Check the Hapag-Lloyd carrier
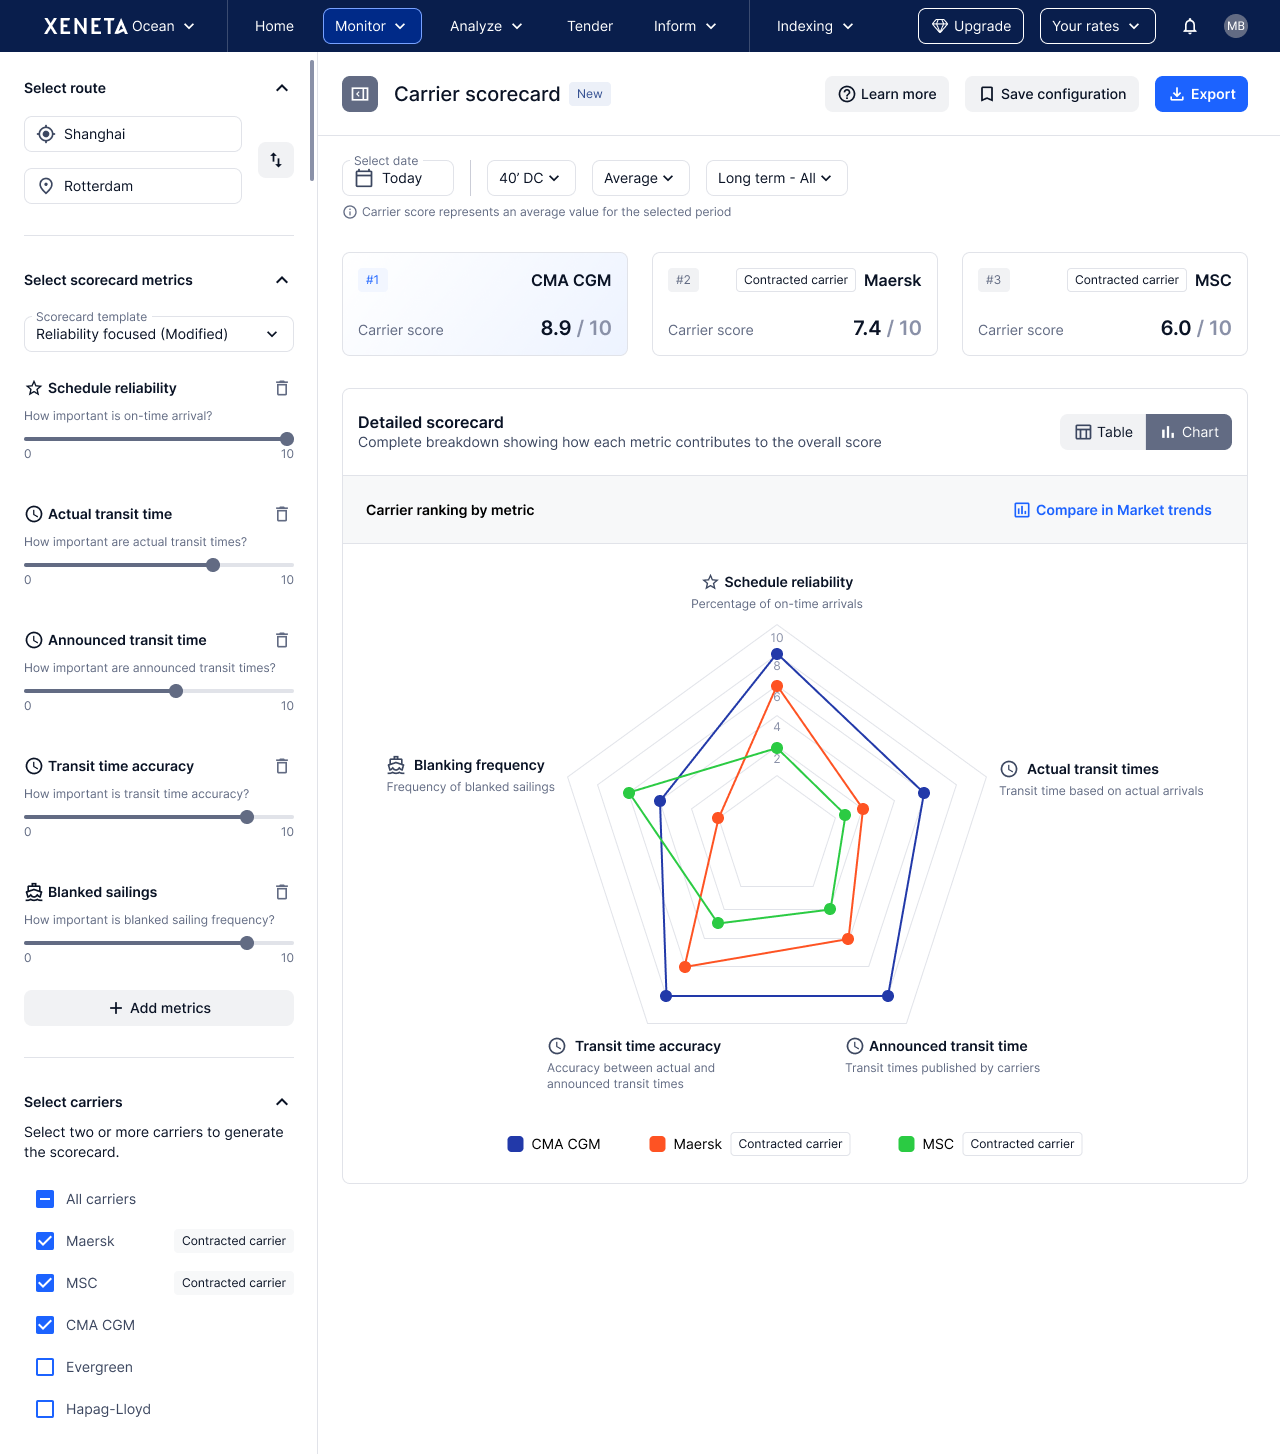 pos(45,1409)
